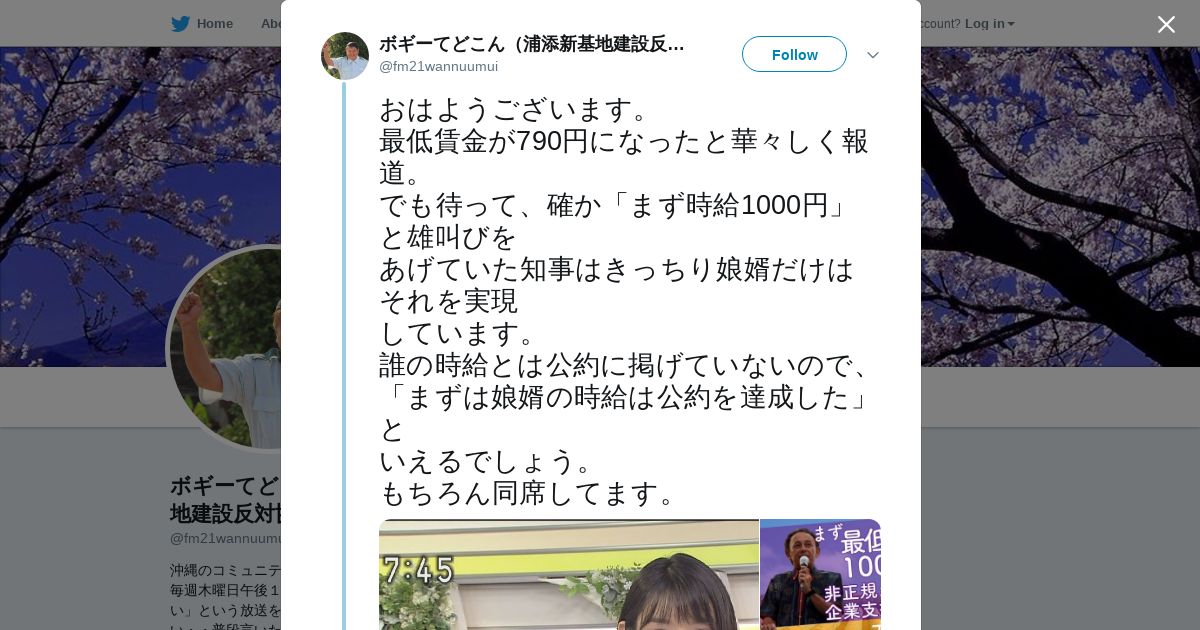Viewport: 1200px width, 630px height.
Task: View the large profile photo behind the overlay
Action: click(225, 349)
